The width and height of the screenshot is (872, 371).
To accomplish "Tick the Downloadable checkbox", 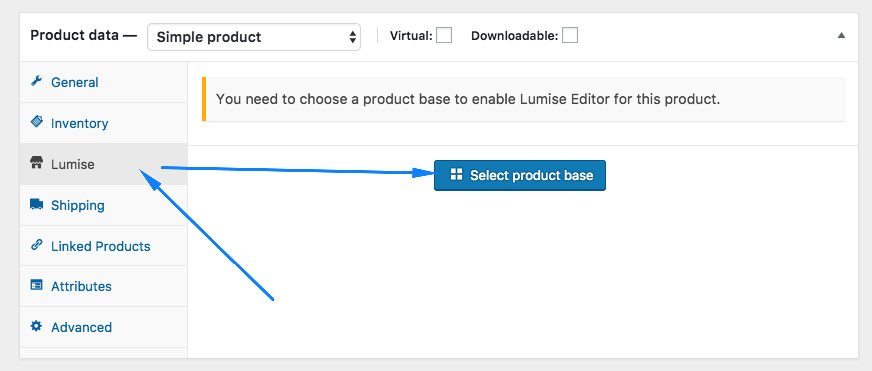I will point(569,36).
